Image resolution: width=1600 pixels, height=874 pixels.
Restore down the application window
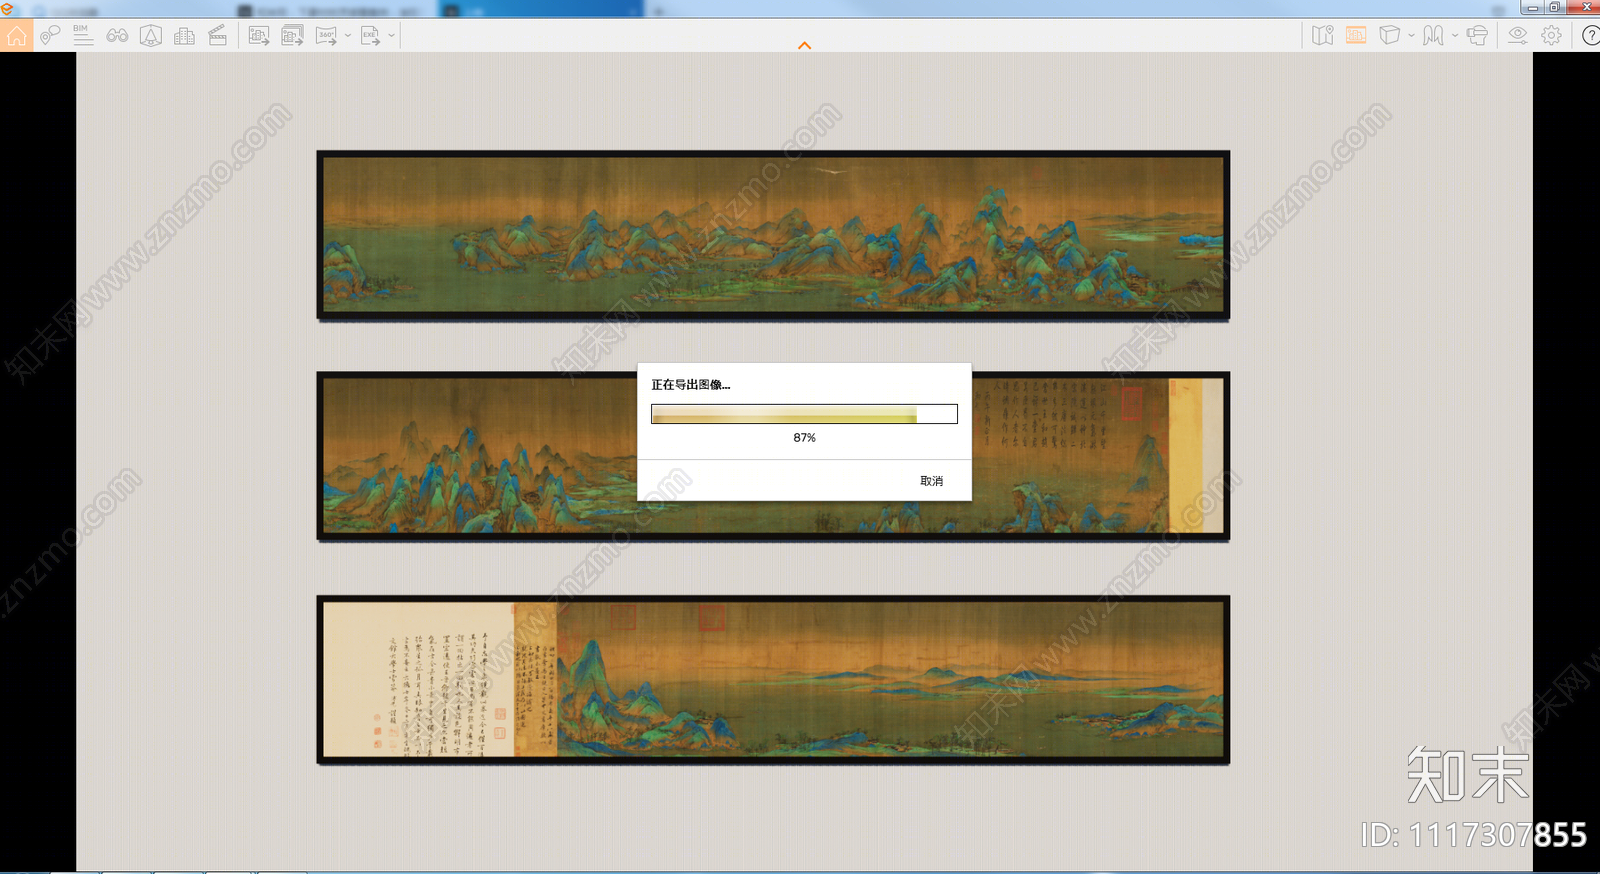click(1555, 8)
